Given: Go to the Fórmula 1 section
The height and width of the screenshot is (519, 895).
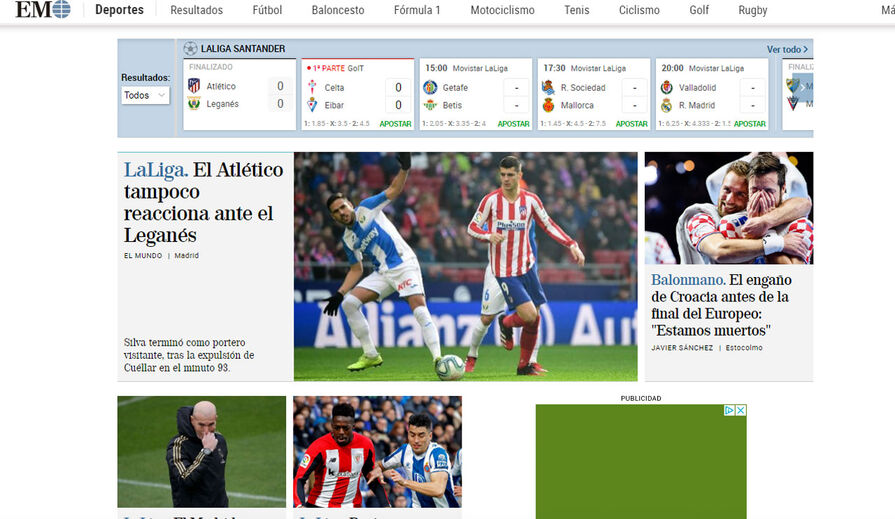Looking at the screenshot, I should 417,10.
